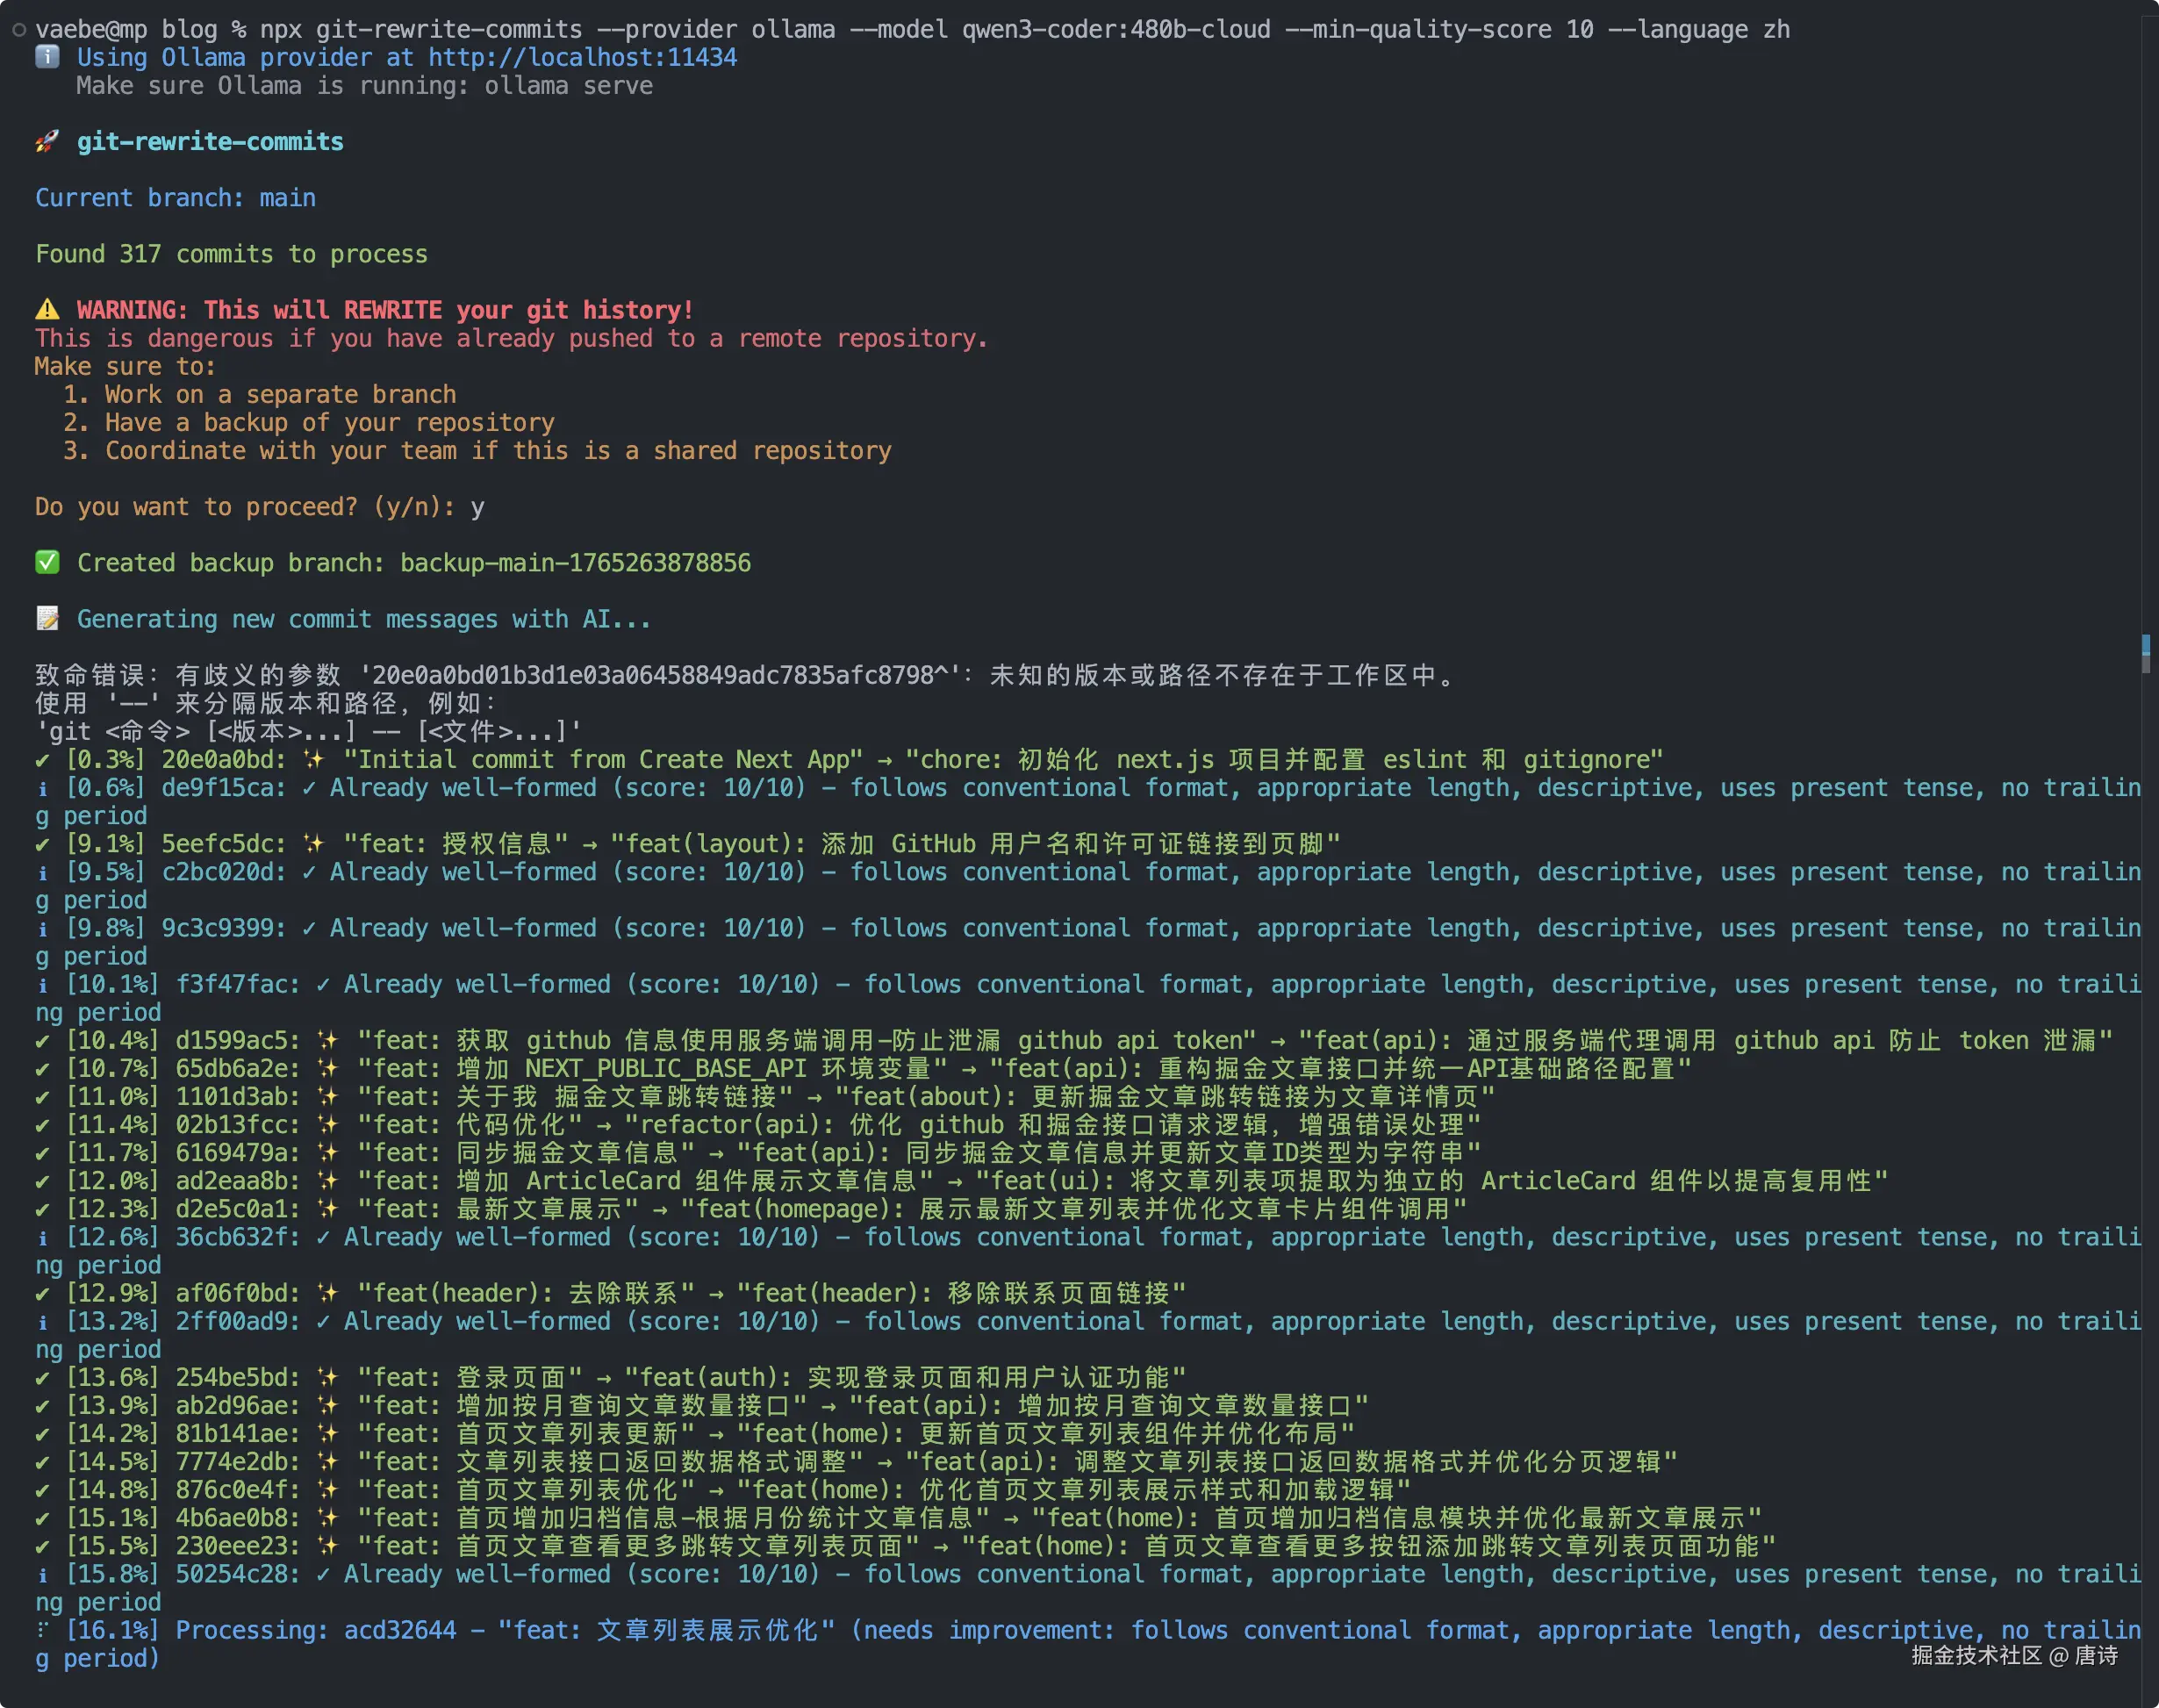Click the spinner on the 16.1% Processing line
Viewport: 2159px width, 1708px height.
42,1631
